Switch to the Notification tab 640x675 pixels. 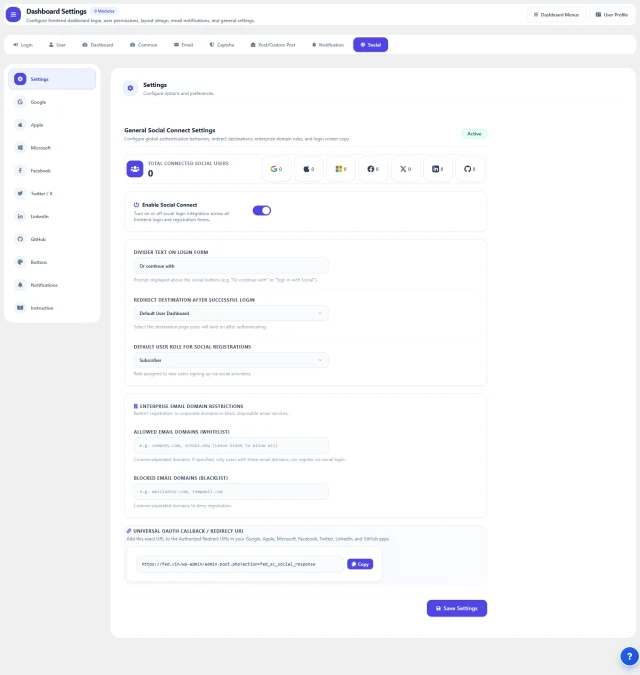coord(328,45)
